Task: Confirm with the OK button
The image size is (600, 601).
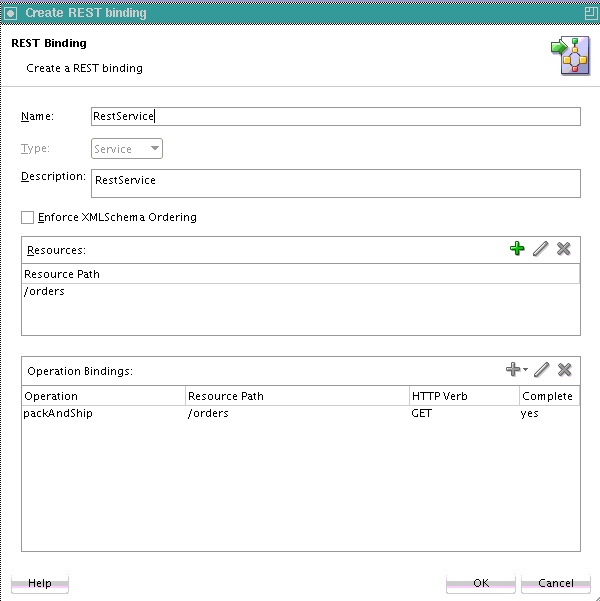Action: pyautogui.click(x=481, y=583)
